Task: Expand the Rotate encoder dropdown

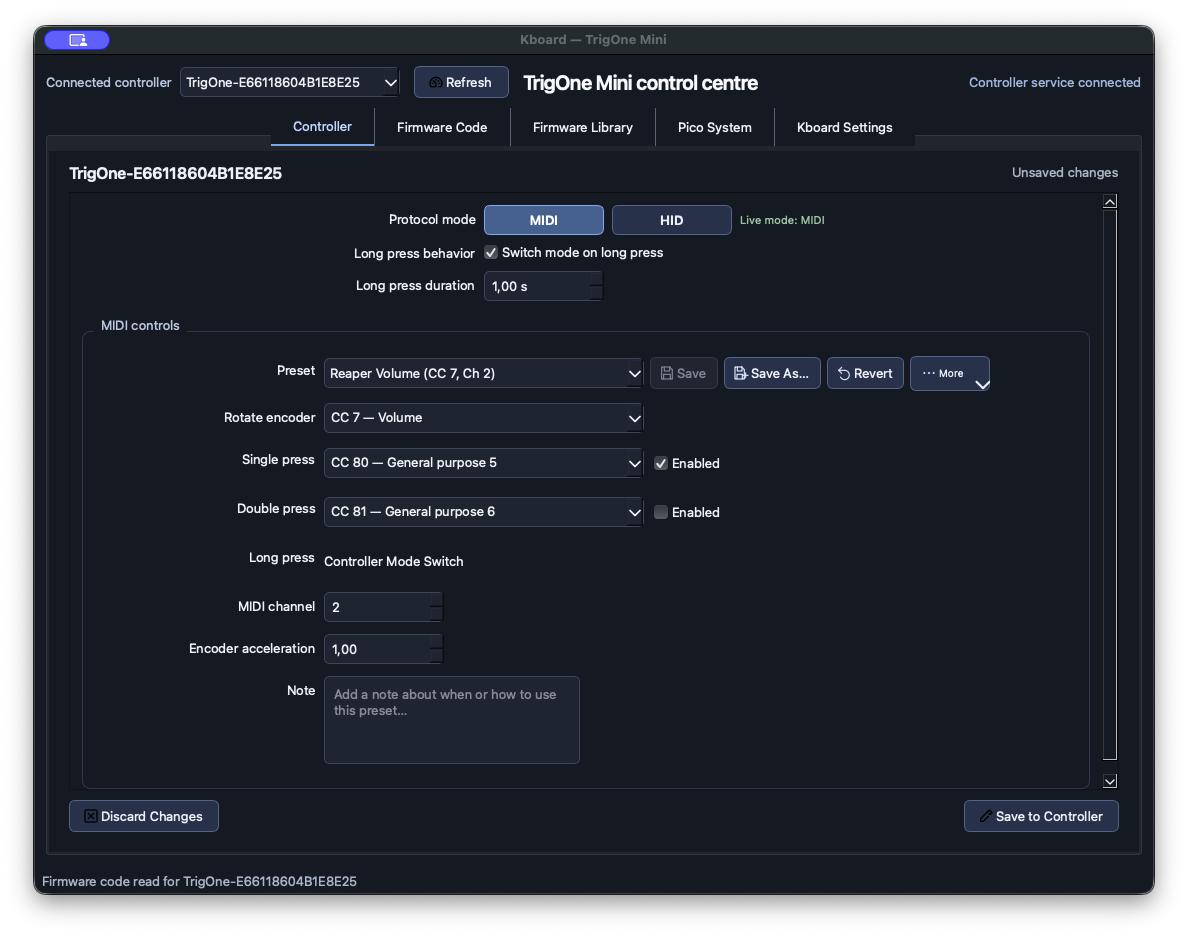Action: [x=483, y=418]
